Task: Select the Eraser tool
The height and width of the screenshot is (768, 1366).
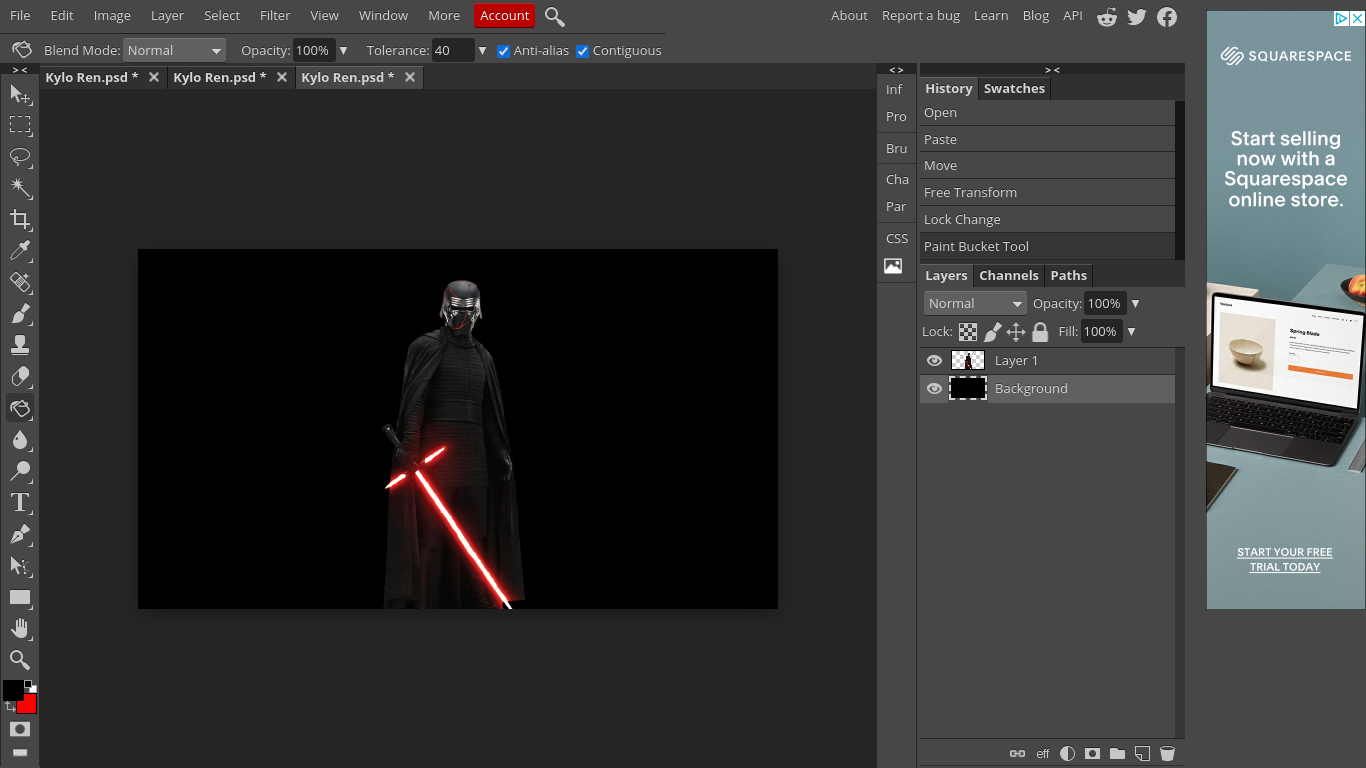Action: pyautogui.click(x=19, y=377)
